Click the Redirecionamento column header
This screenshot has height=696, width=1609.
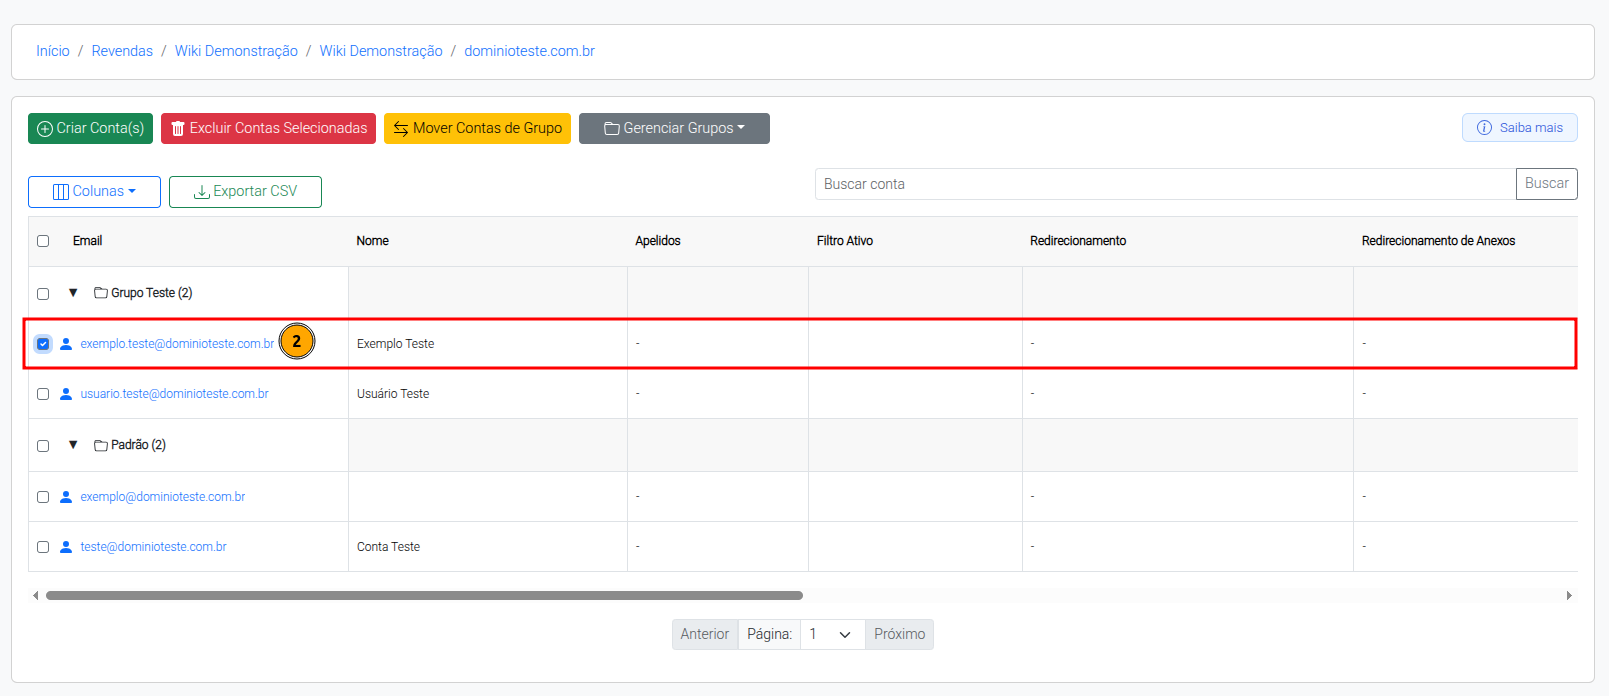tap(1078, 241)
